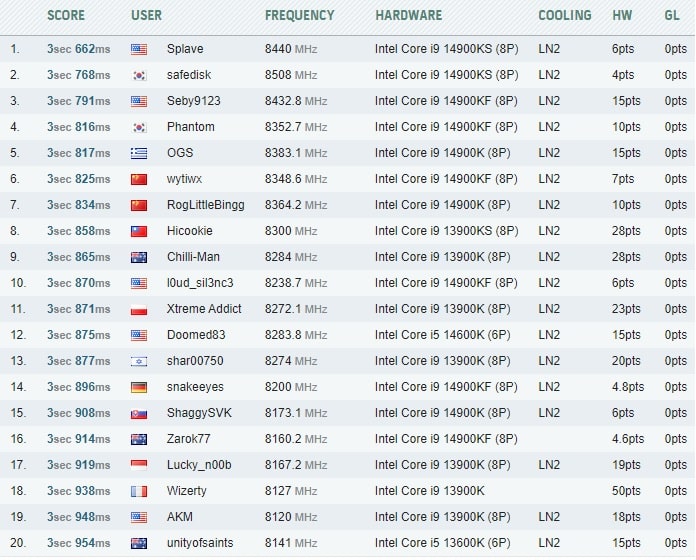696x560 pixels.
Task: Sort by the SCORE column header
Action: tap(66, 16)
